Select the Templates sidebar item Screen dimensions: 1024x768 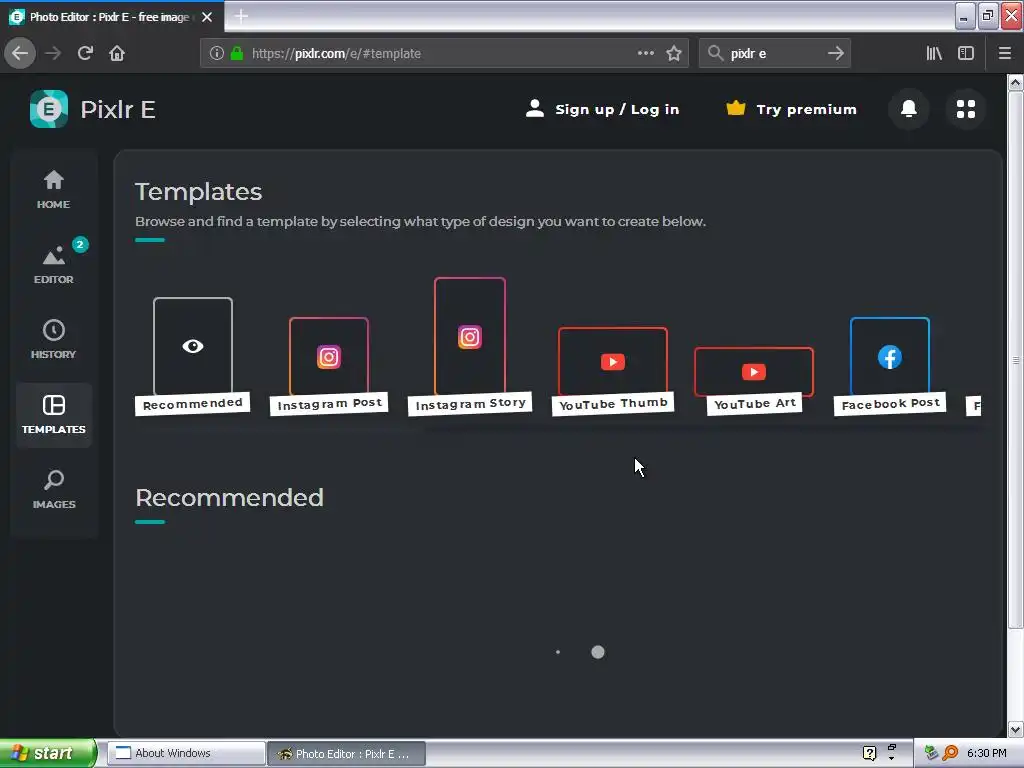pos(54,415)
